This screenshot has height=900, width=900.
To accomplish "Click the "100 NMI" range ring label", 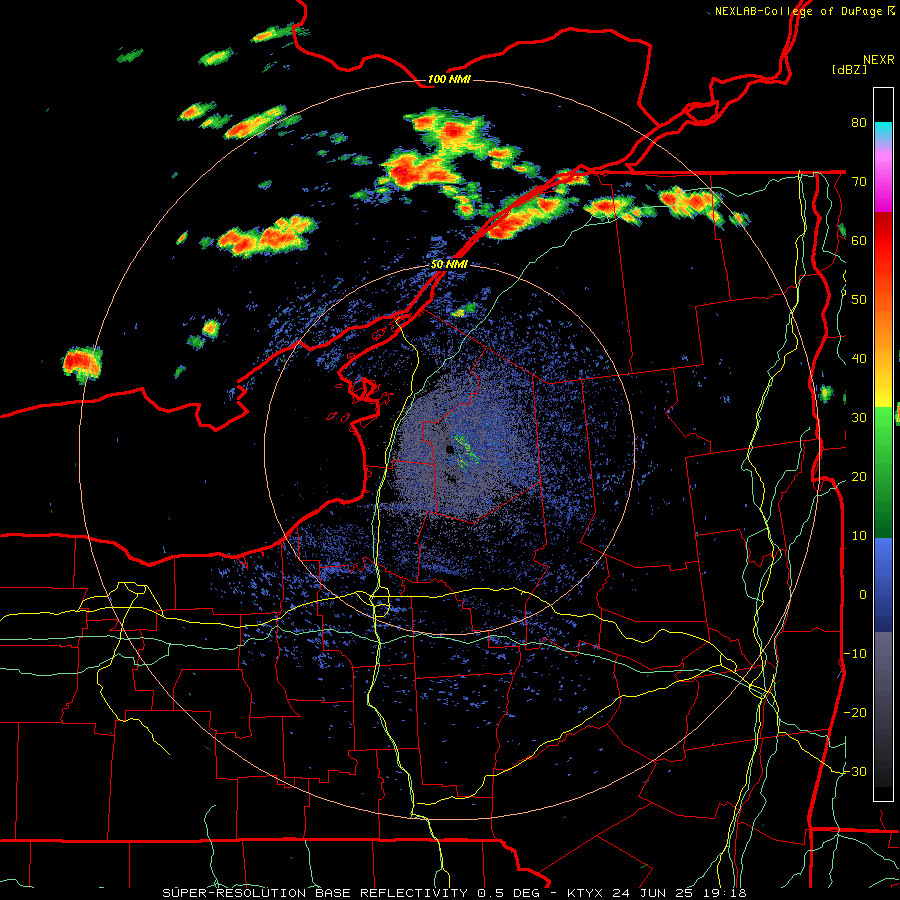I will coord(449,79).
